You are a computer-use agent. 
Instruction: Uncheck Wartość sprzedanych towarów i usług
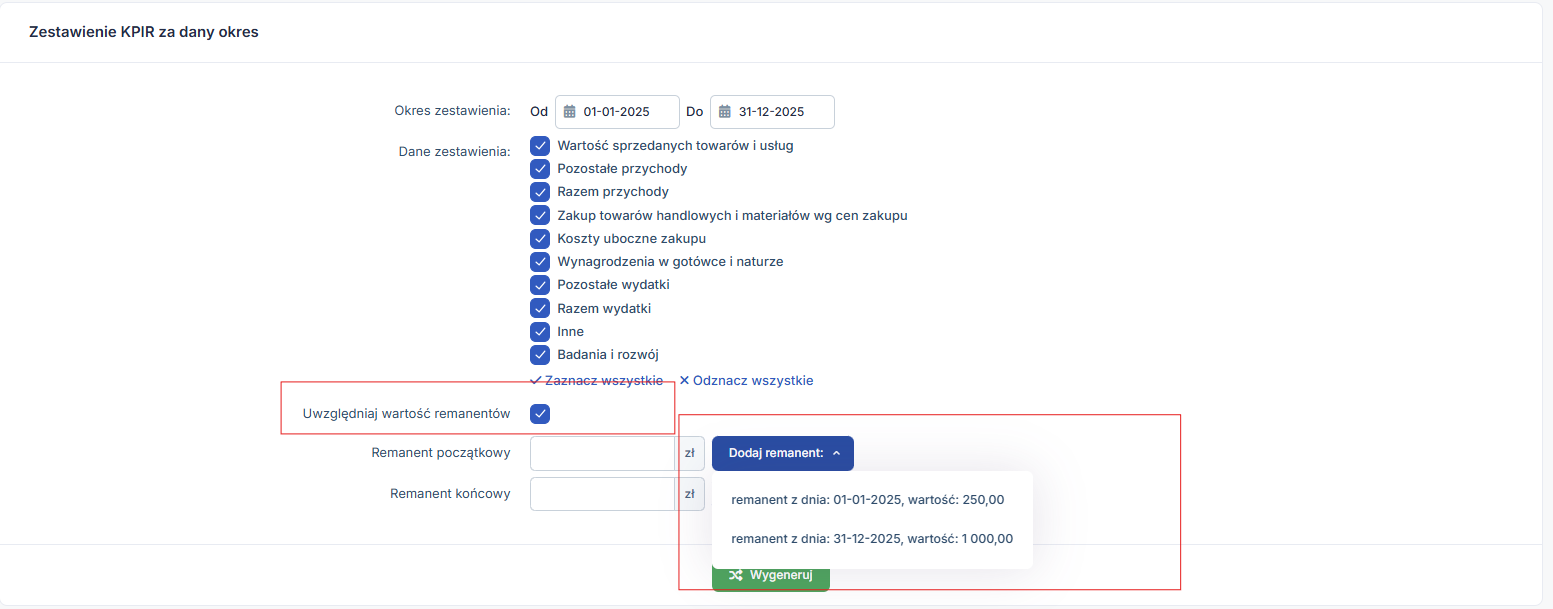(x=540, y=146)
